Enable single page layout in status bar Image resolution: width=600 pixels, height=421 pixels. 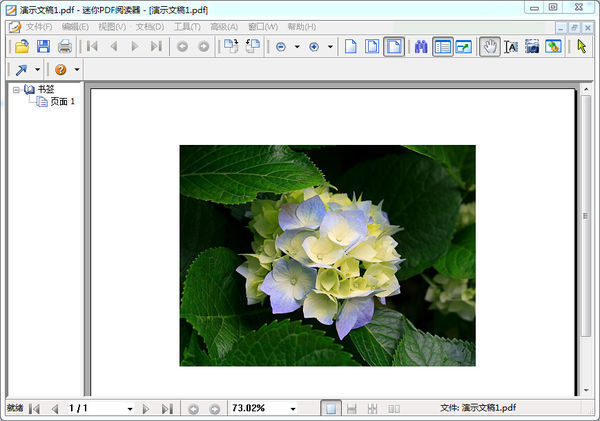point(330,408)
